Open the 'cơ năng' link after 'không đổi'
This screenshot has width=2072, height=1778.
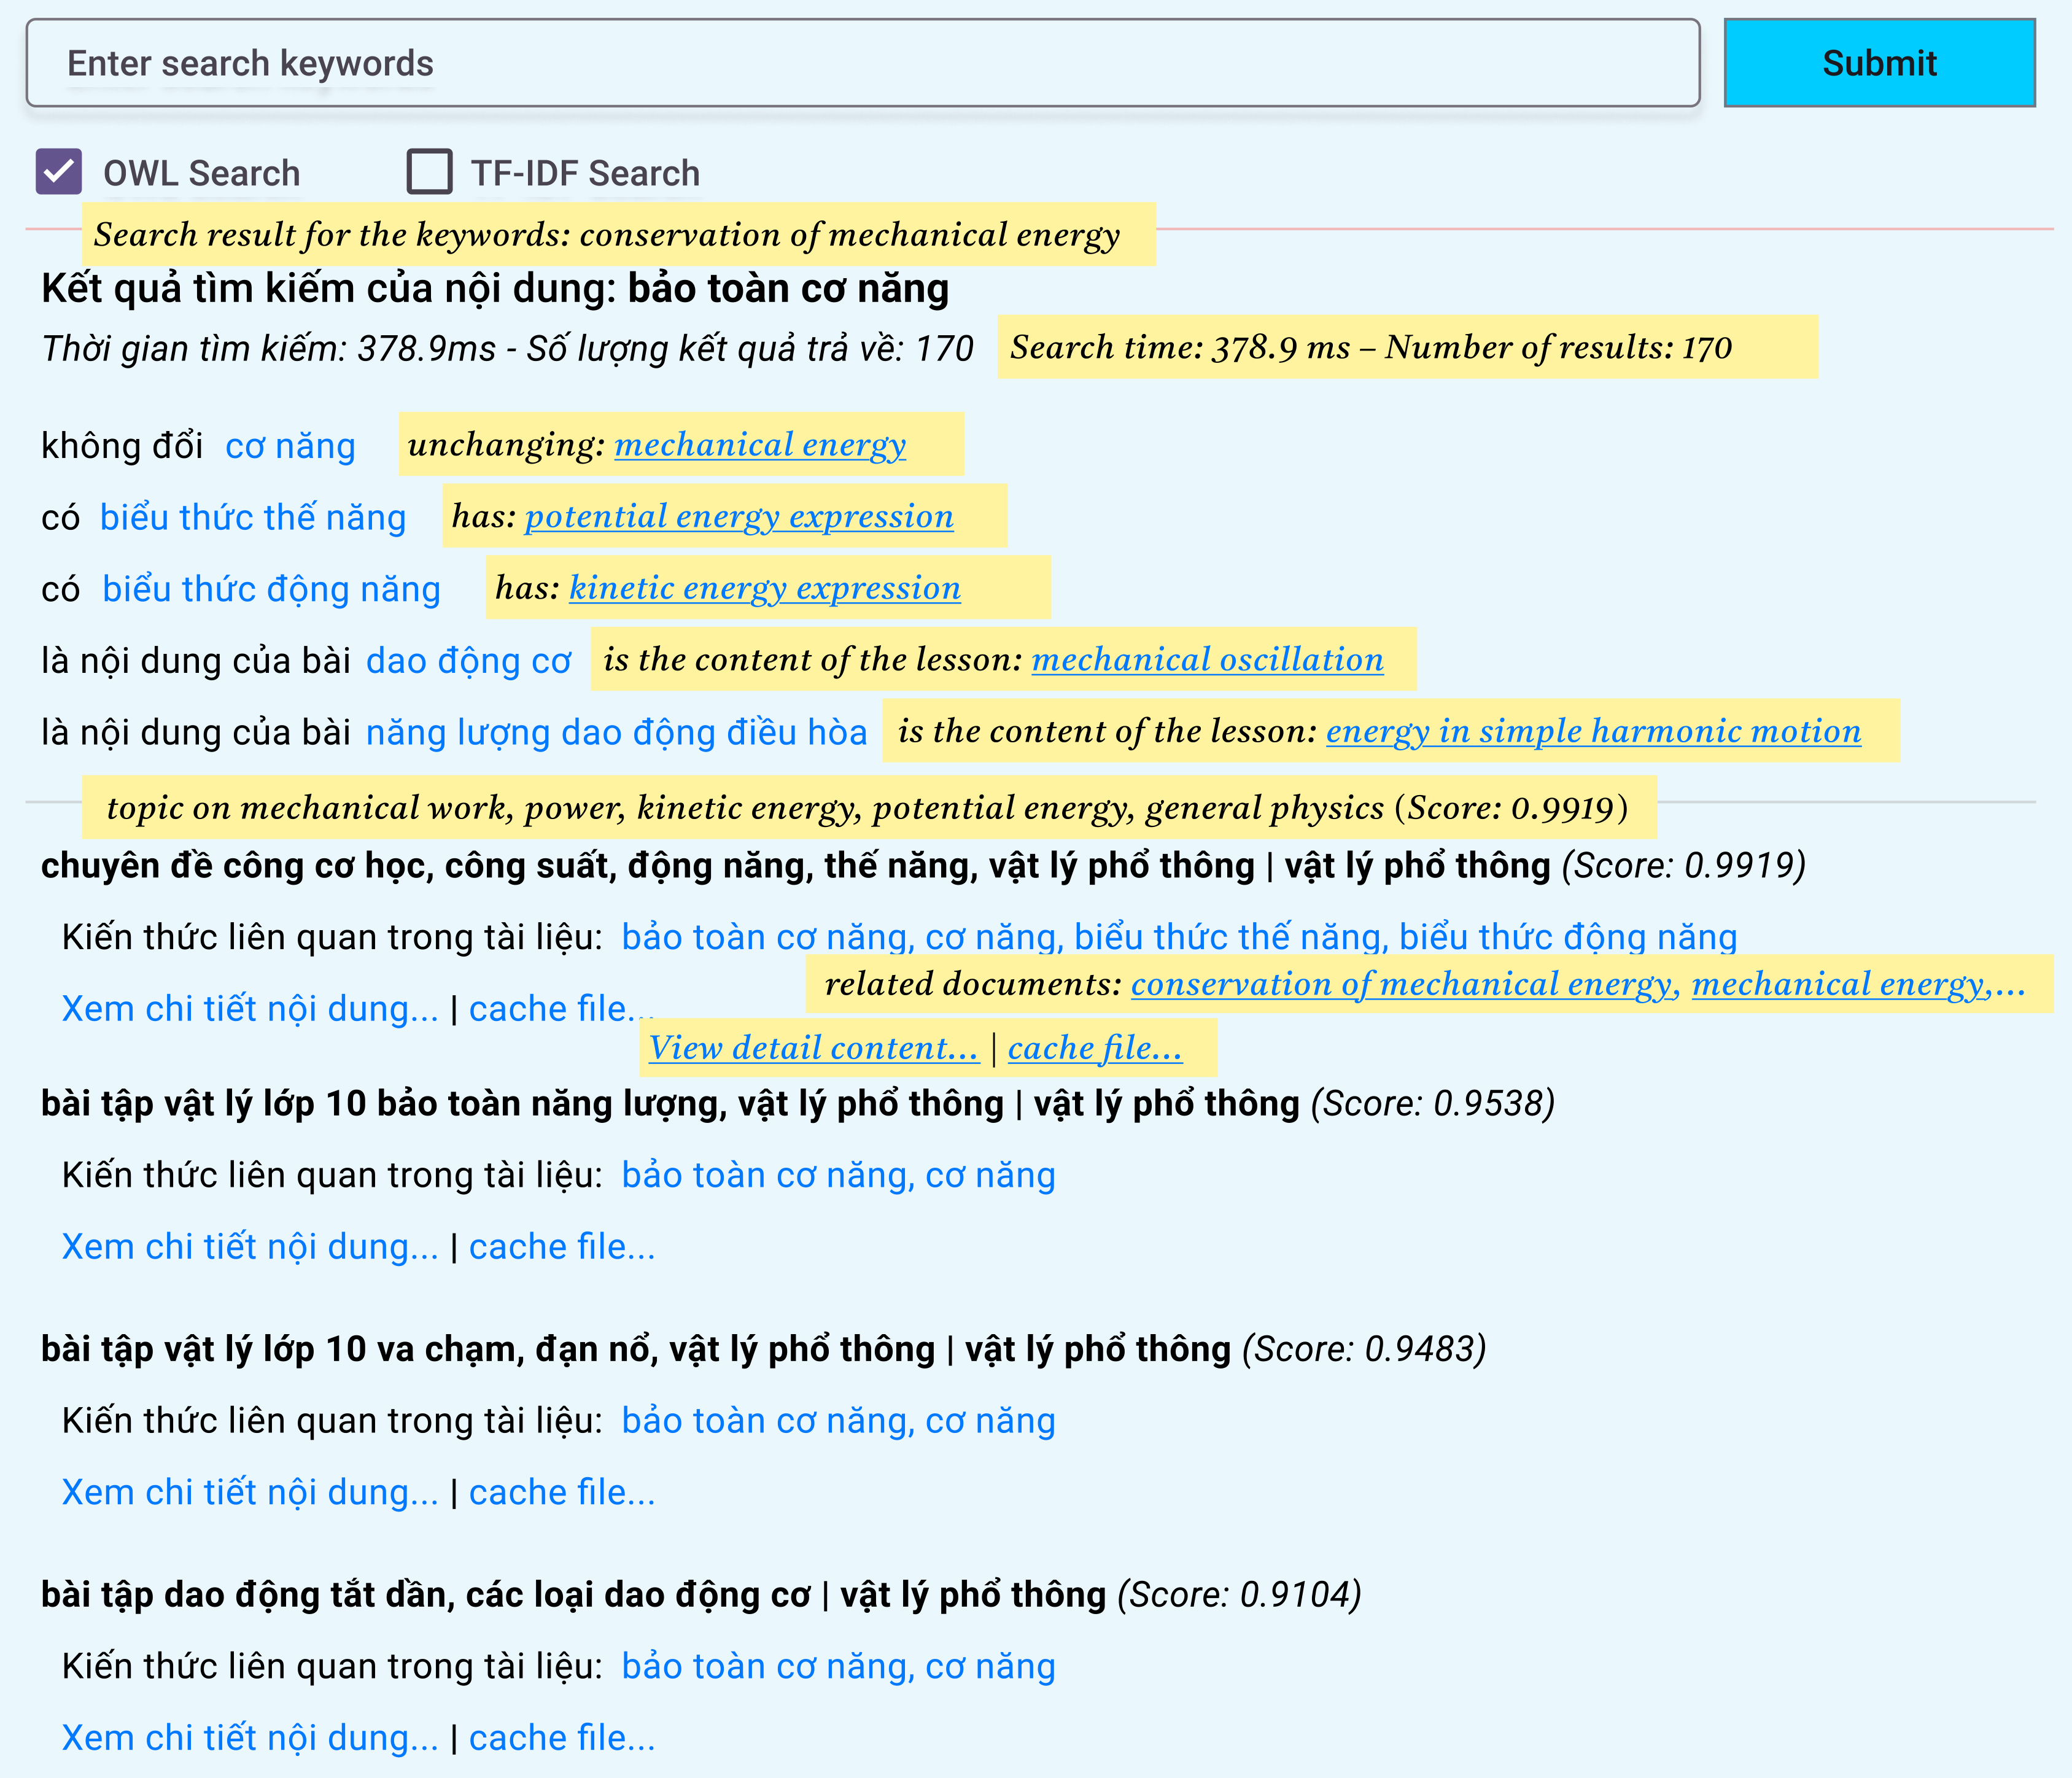tap(290, 446)
